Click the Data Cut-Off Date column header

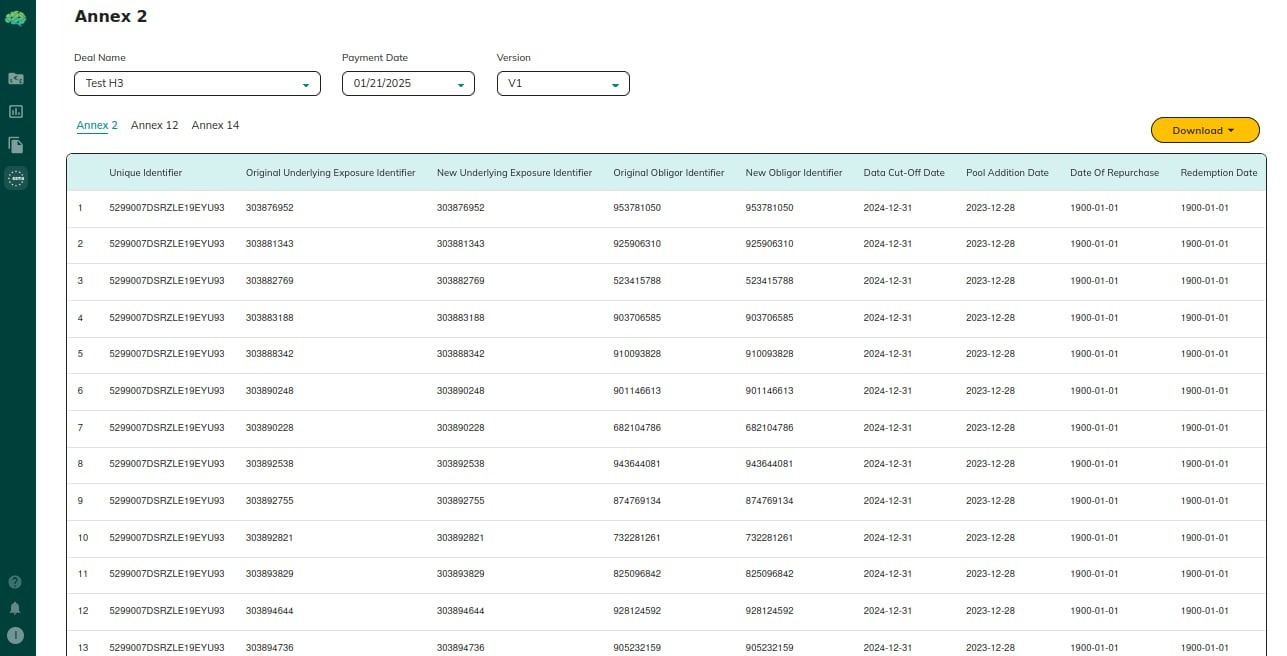click(904, 173)
